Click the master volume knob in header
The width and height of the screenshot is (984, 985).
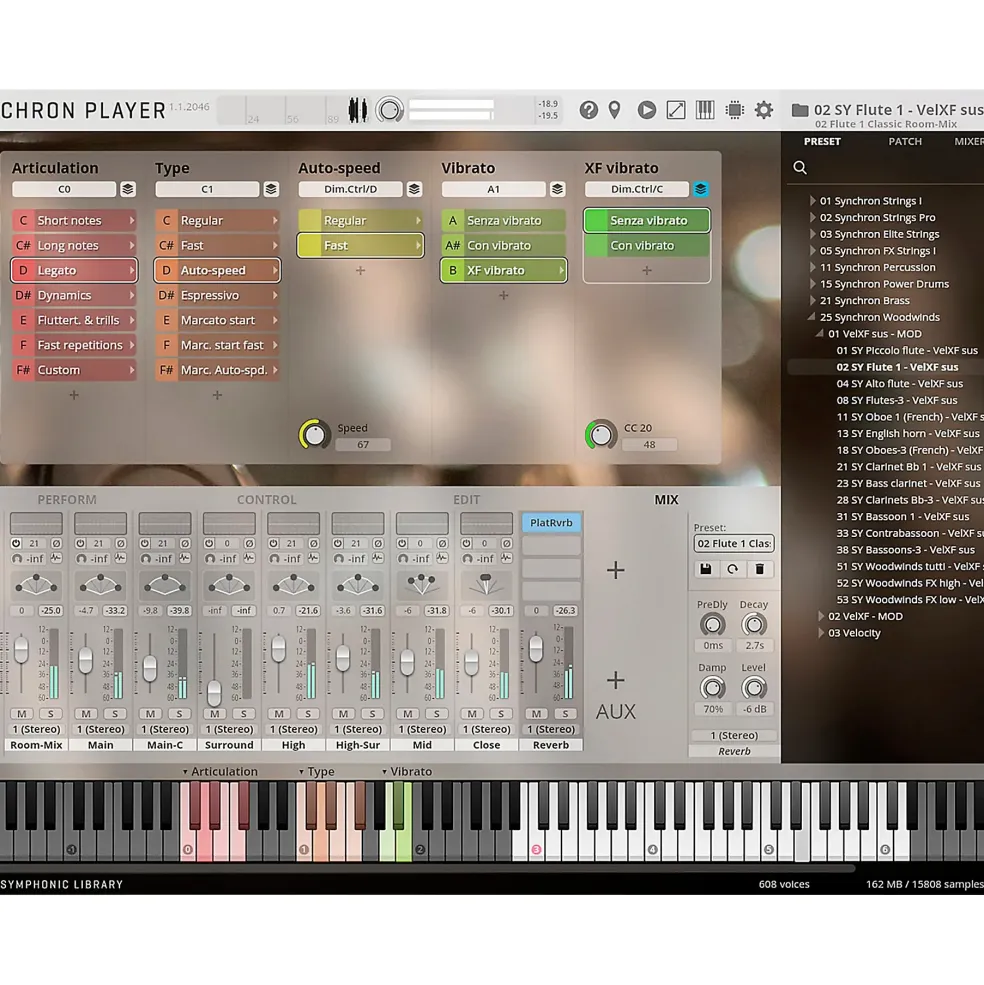pyautogui.click(x=390, y=111)
